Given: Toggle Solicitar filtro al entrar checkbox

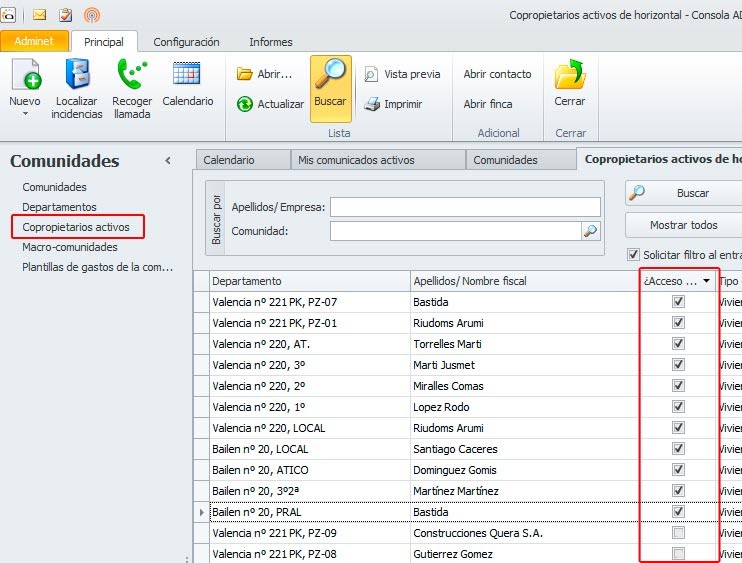Looking at the screenshot, I should point(632,255).
